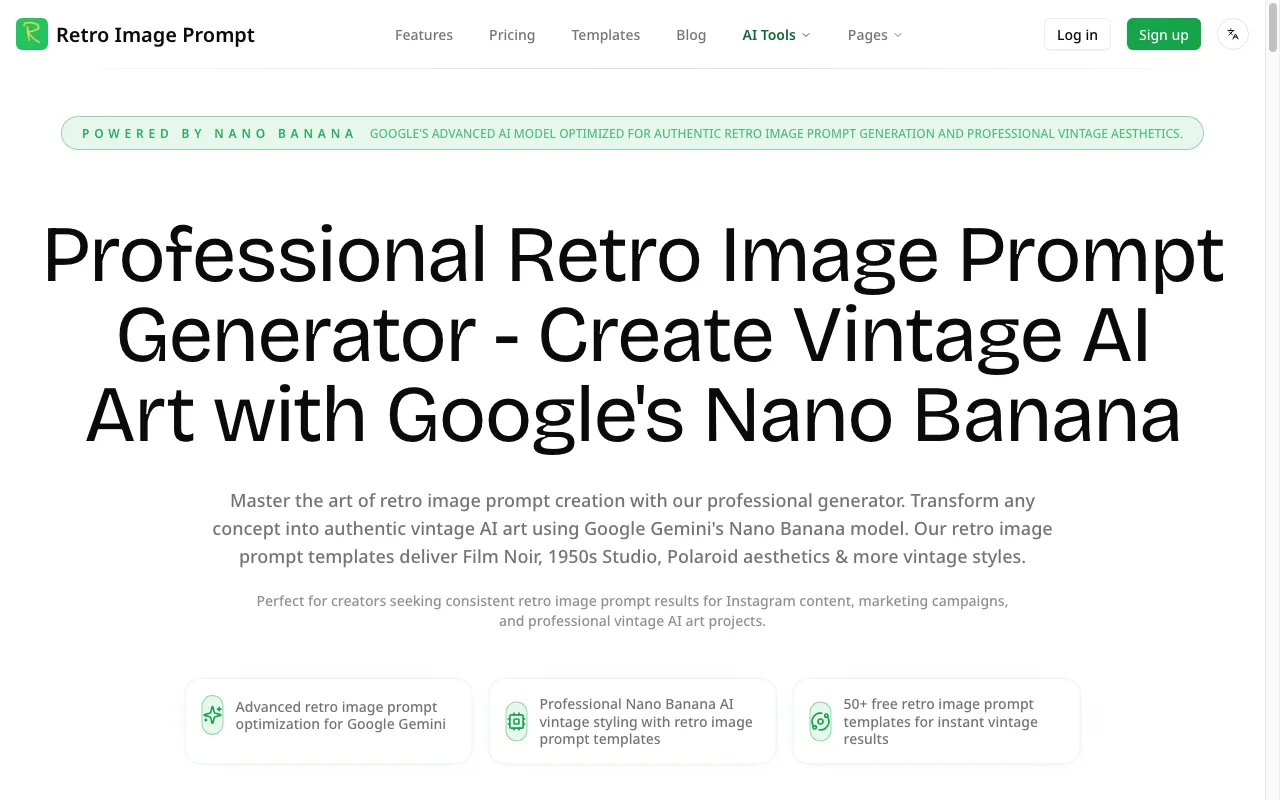This screenshot has width=1280, height=800.
Task: Click the Log in button
Action: 1077,34
